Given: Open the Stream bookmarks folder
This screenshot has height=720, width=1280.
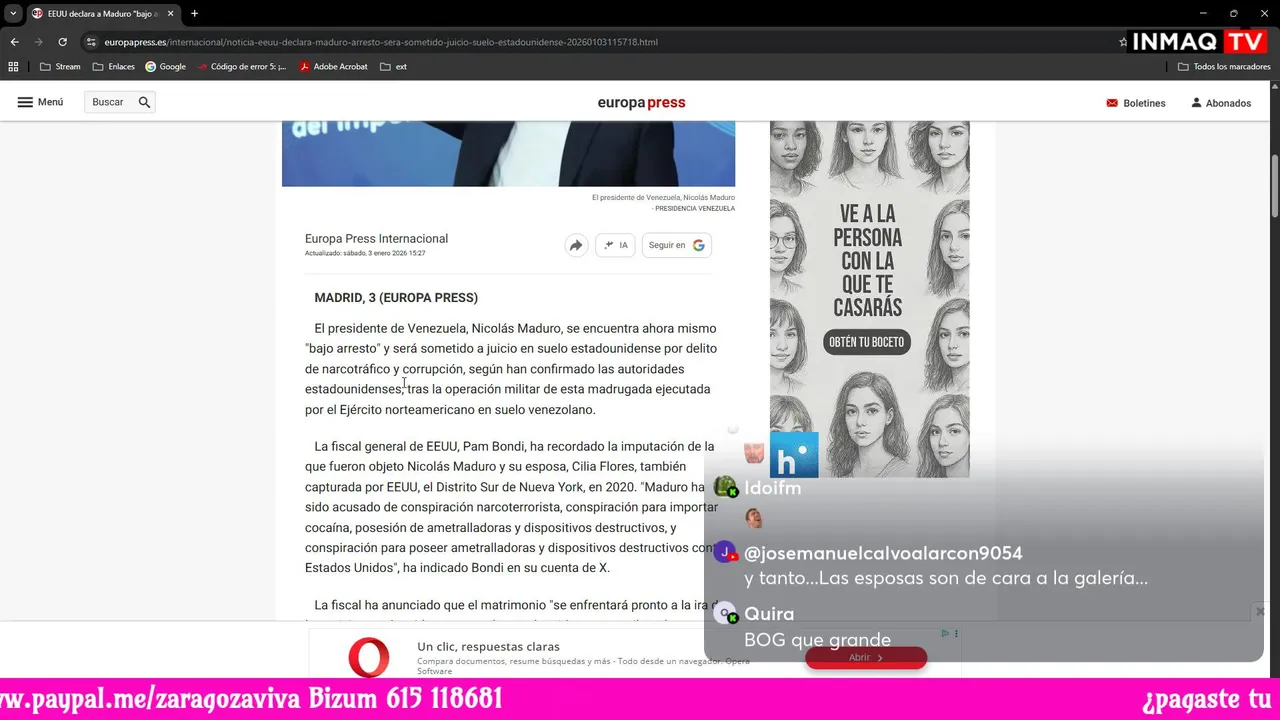Looking at the screenshot, I should 60,67.
